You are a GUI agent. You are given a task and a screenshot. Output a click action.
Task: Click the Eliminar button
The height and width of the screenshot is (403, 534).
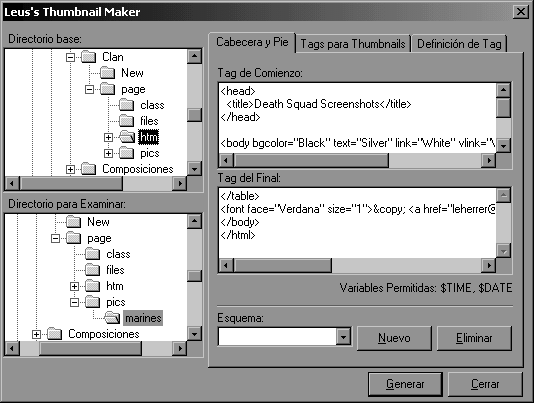[x=474, y=338]
